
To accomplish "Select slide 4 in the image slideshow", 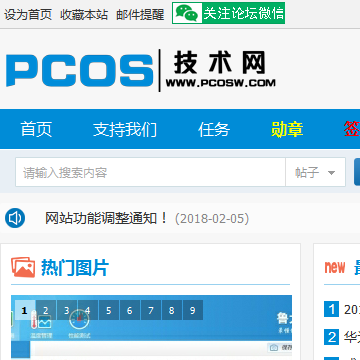I will click(x=88, y=310).
